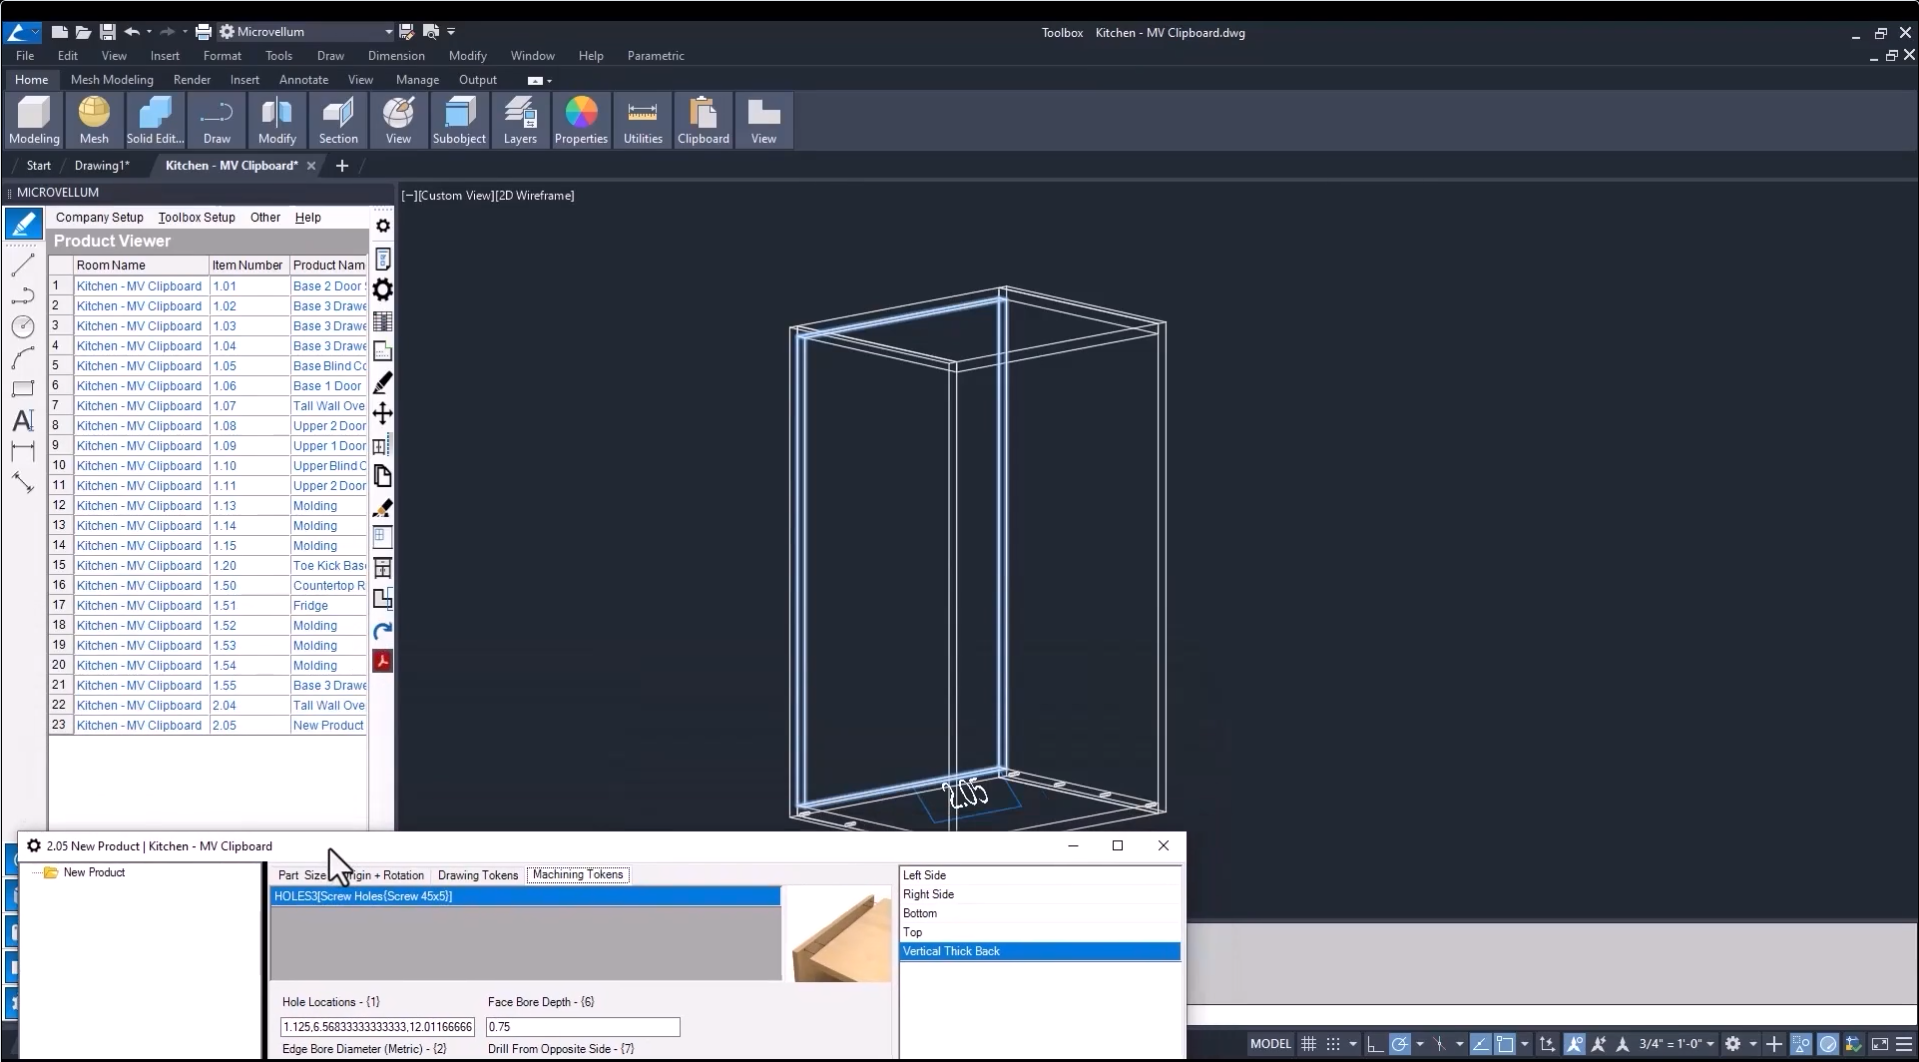
Task: Click the blue redo arrow icon in palette
Action: (382, 630)
